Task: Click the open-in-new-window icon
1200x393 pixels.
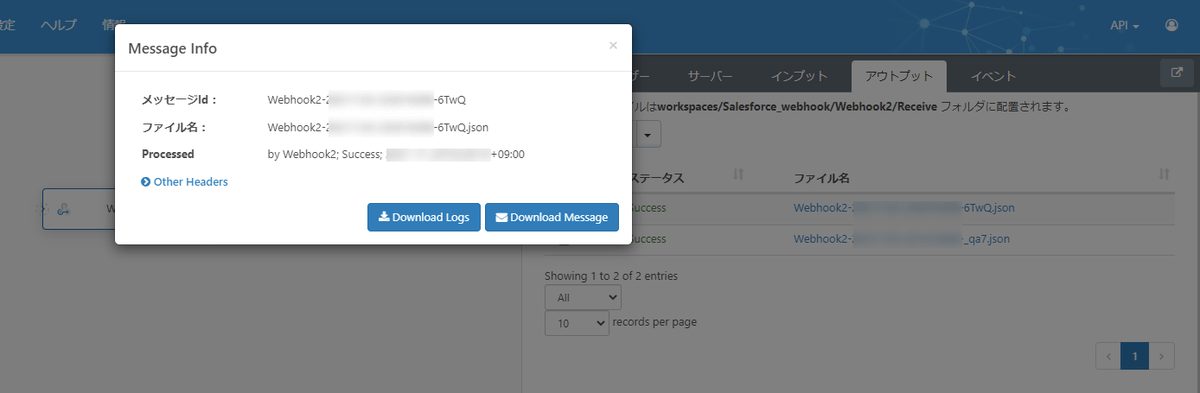Action: click(1177, 73)
